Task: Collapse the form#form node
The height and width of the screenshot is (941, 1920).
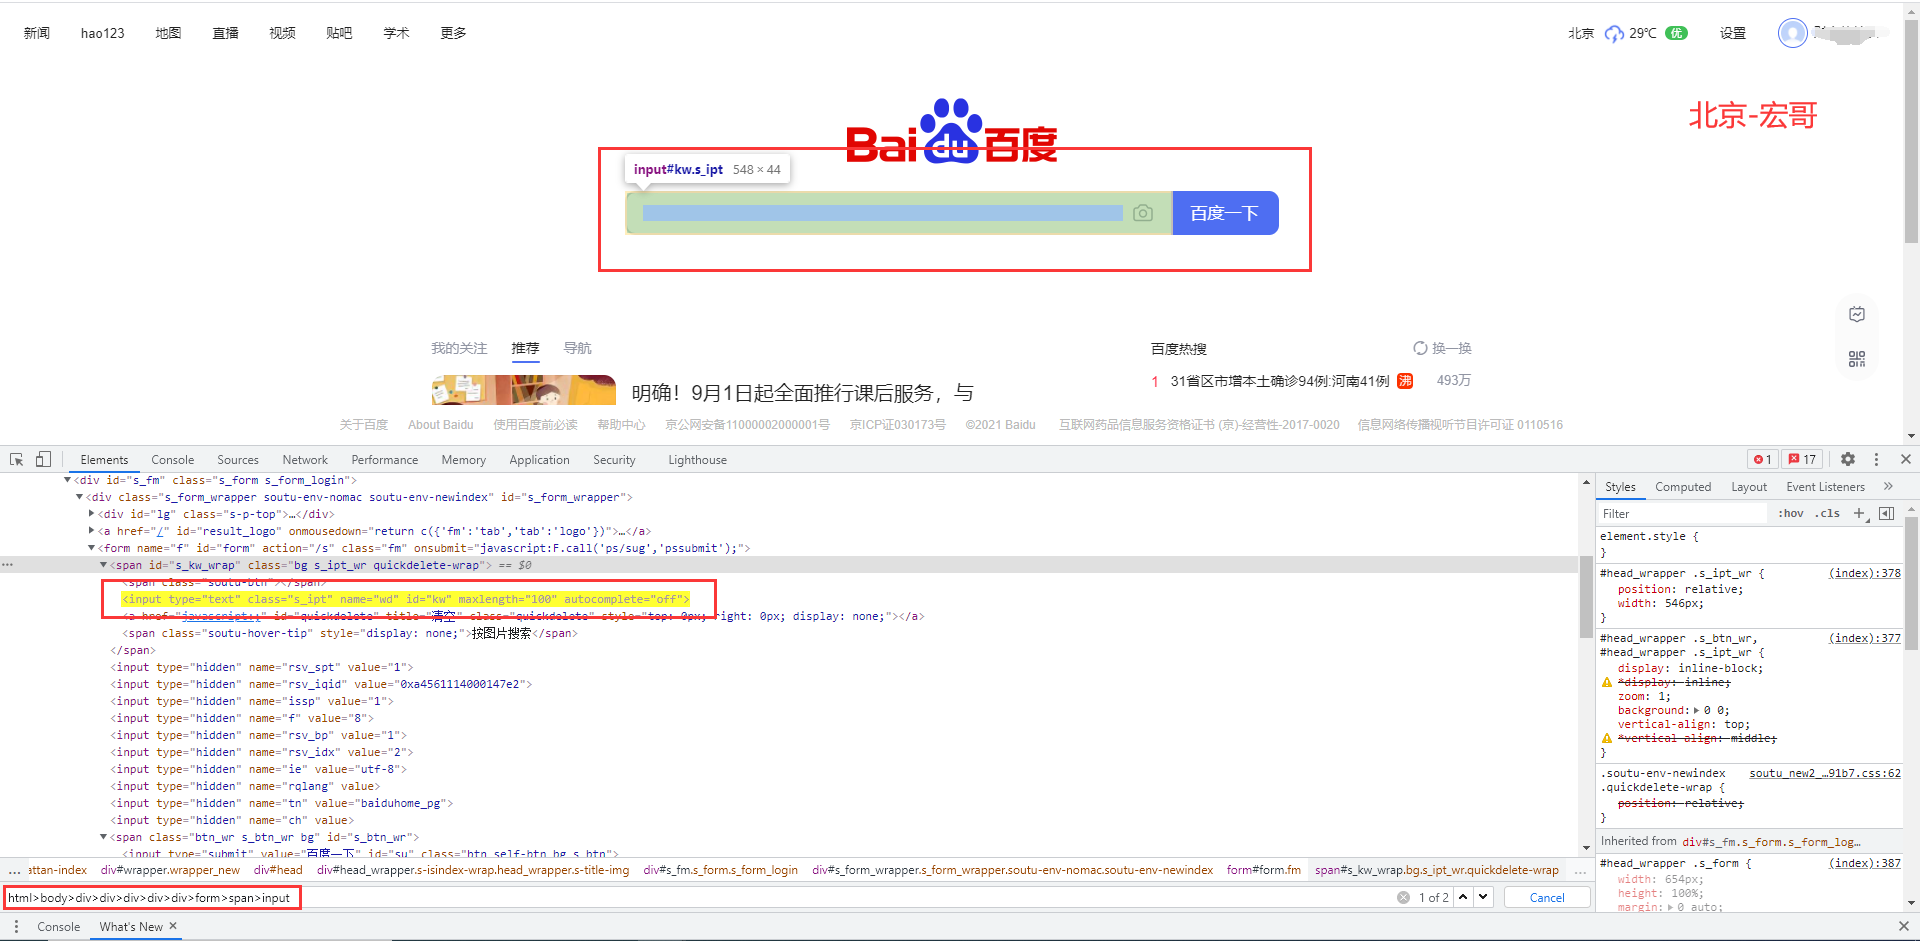Action: coord(92,548)
